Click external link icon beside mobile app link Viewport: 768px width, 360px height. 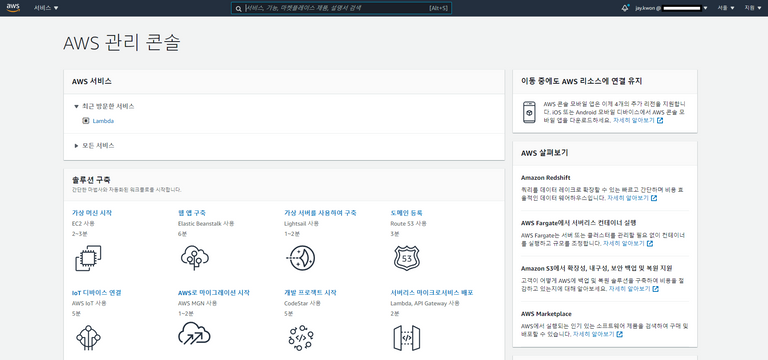(660, 120)
